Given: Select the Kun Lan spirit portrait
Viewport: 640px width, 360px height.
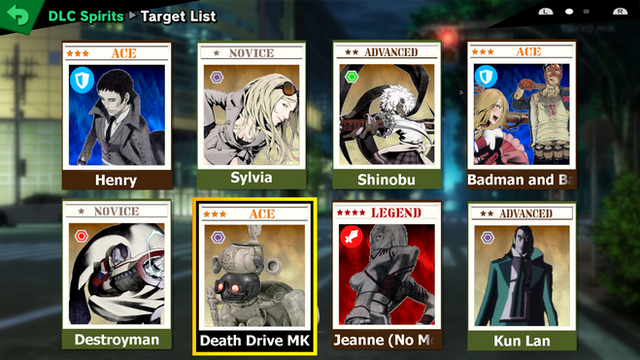Looking at the screenshot, I should pyautogui.click(x=522, y=276).
